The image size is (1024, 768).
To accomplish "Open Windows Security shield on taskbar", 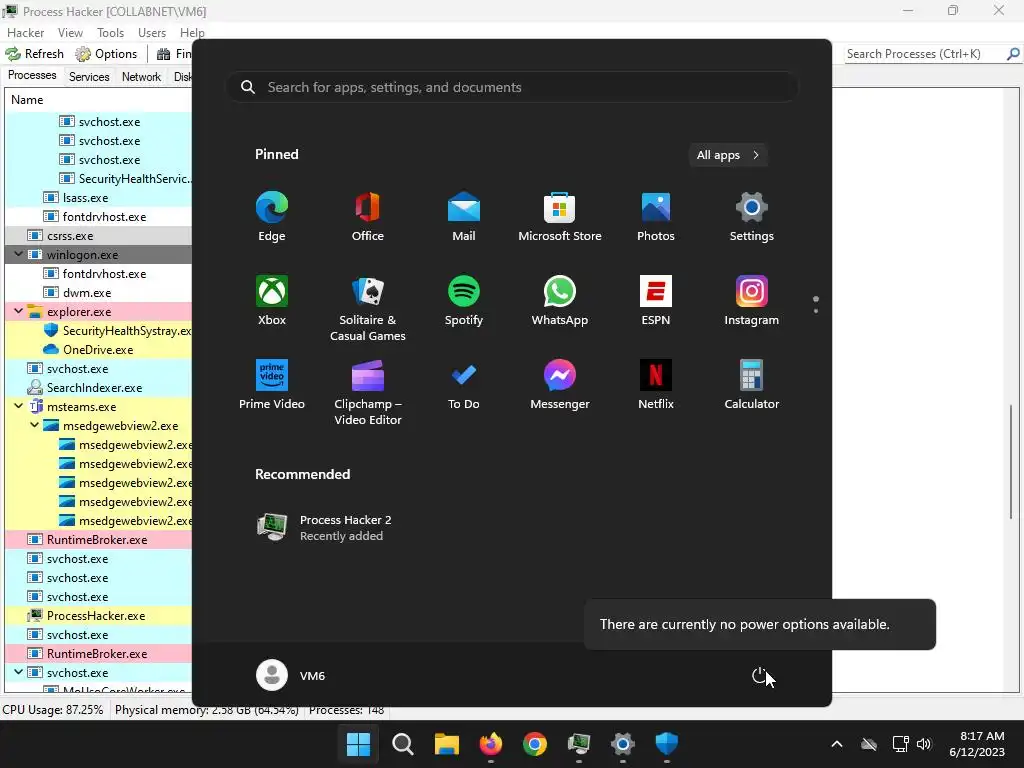I will tap(666, 744).
